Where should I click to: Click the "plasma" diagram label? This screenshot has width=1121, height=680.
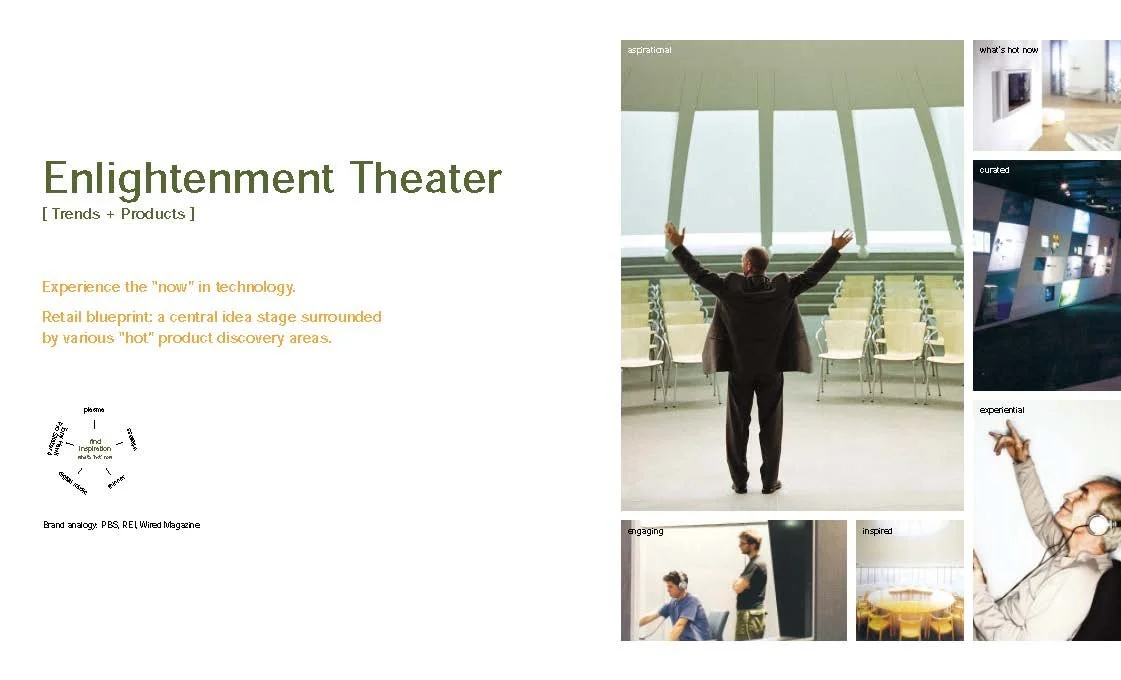[94, 410]
